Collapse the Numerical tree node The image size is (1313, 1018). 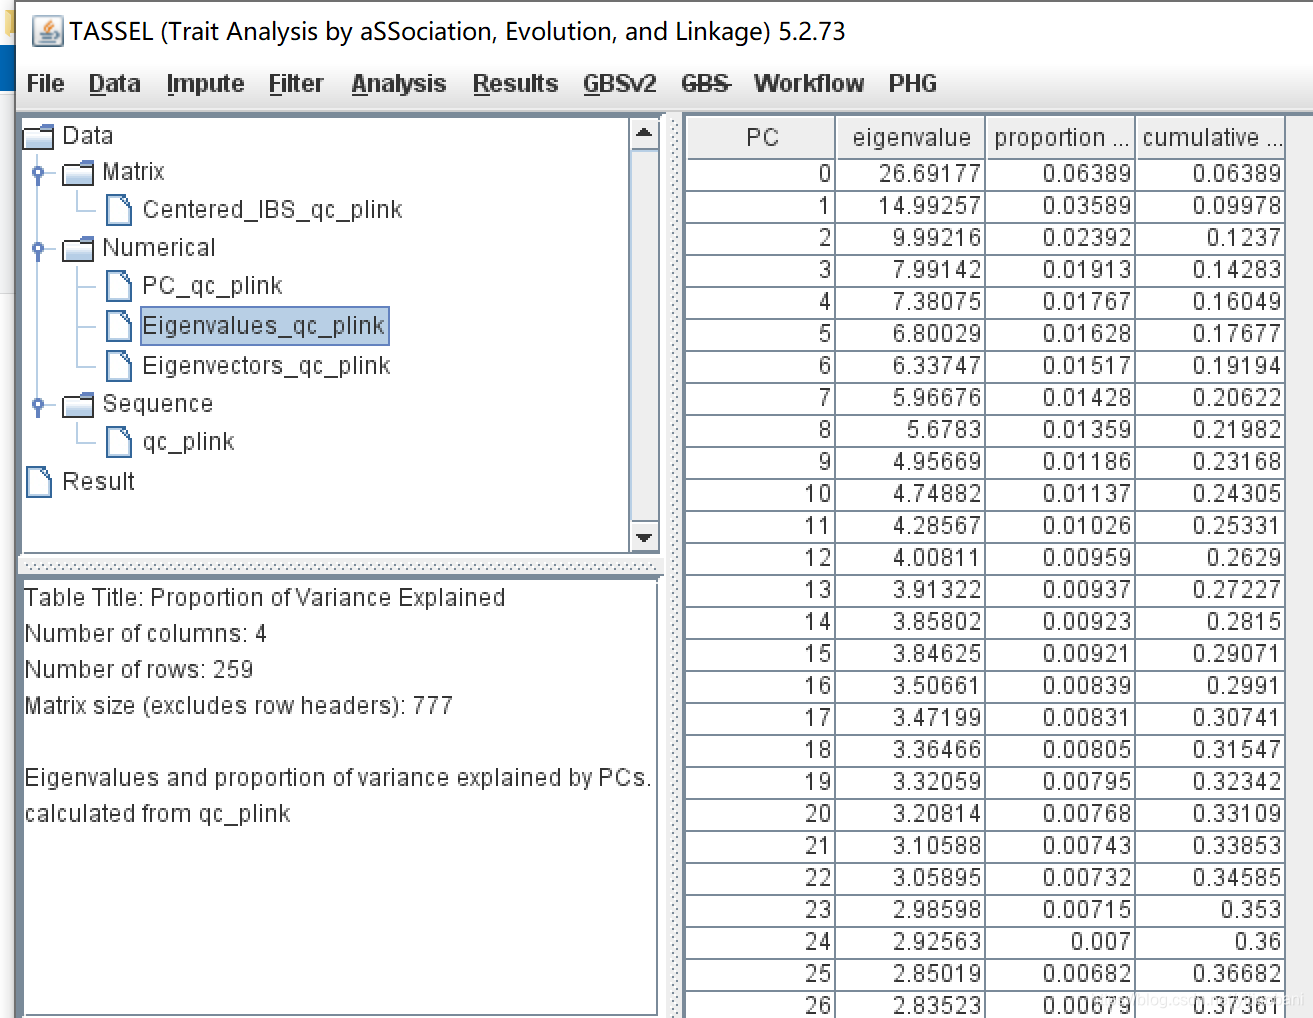point(38,247)
